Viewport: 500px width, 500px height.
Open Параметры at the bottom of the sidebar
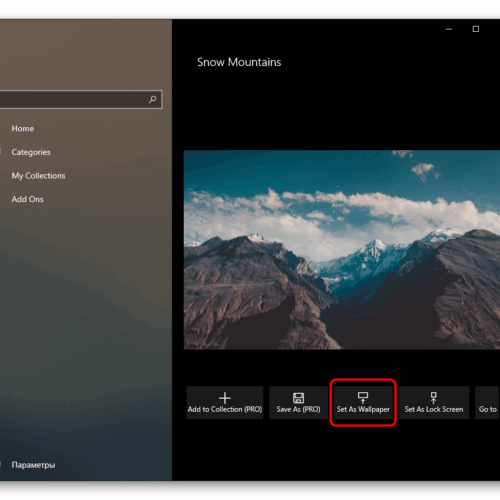tap(33, 465)
